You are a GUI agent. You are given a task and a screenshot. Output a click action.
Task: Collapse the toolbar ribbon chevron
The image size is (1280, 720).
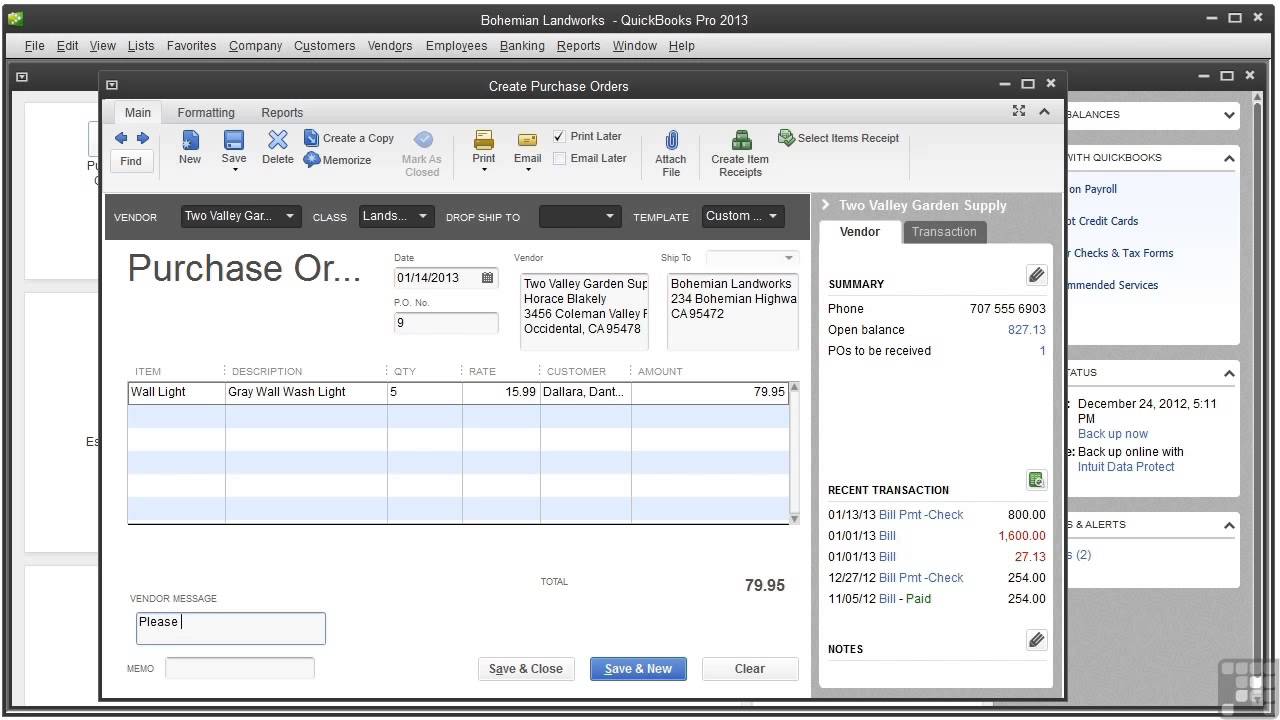point(1045,111)
